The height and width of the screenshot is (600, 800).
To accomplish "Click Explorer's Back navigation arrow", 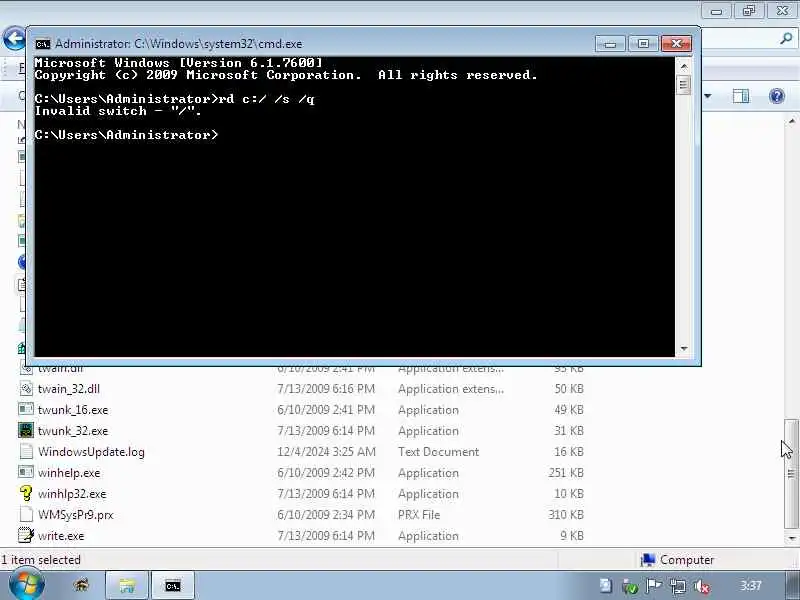I will [x=14, y=38].
